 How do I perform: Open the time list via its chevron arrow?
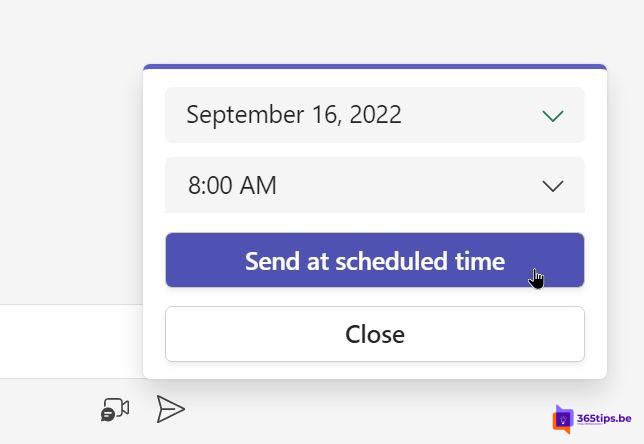tap(553, 186)
